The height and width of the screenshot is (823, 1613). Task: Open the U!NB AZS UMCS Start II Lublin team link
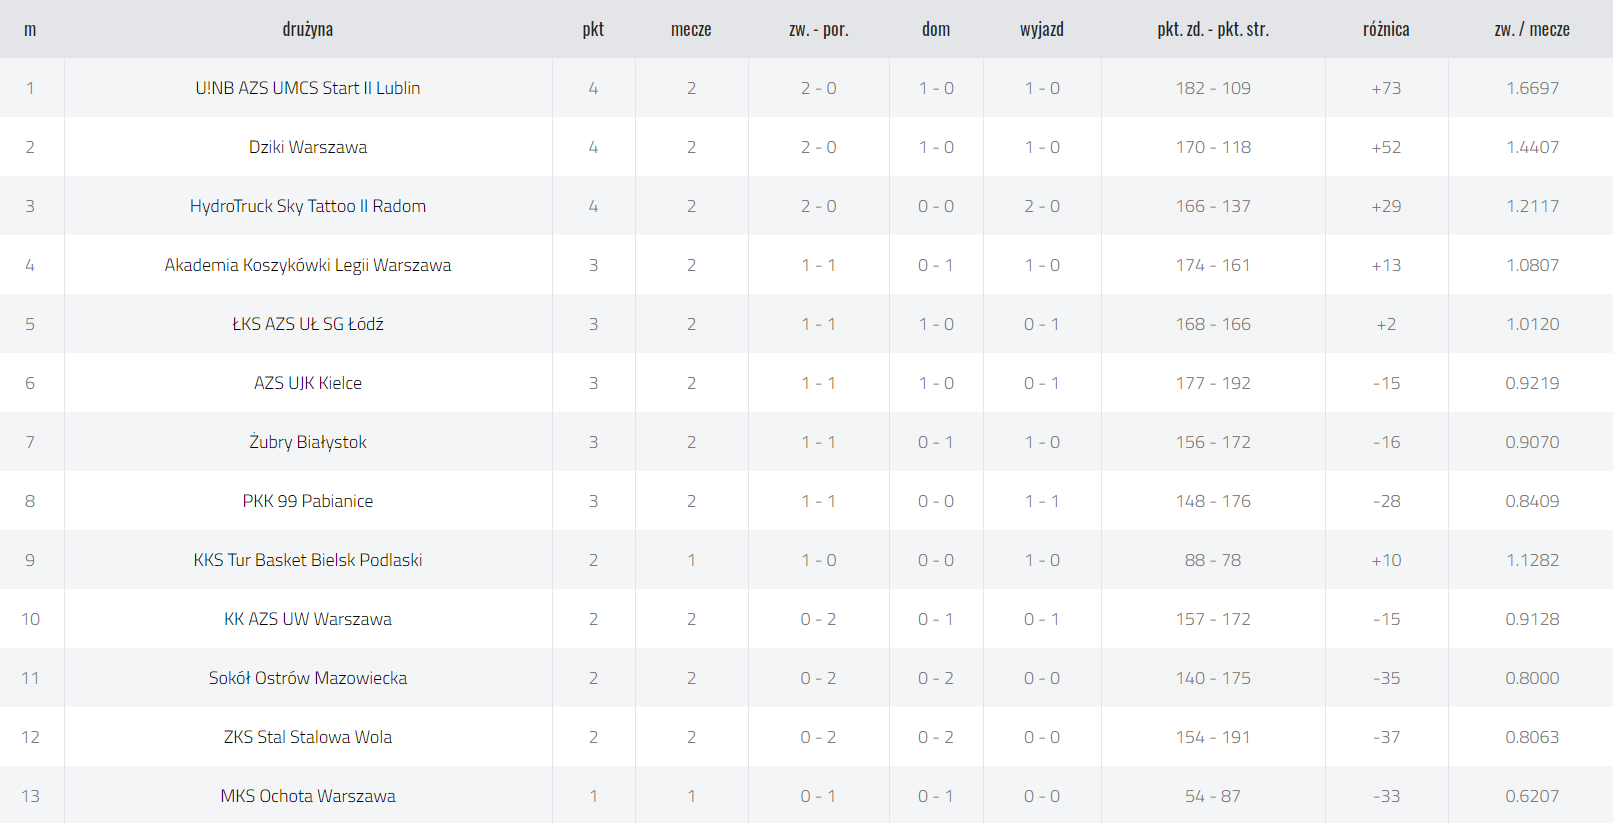tap(308, 88)
